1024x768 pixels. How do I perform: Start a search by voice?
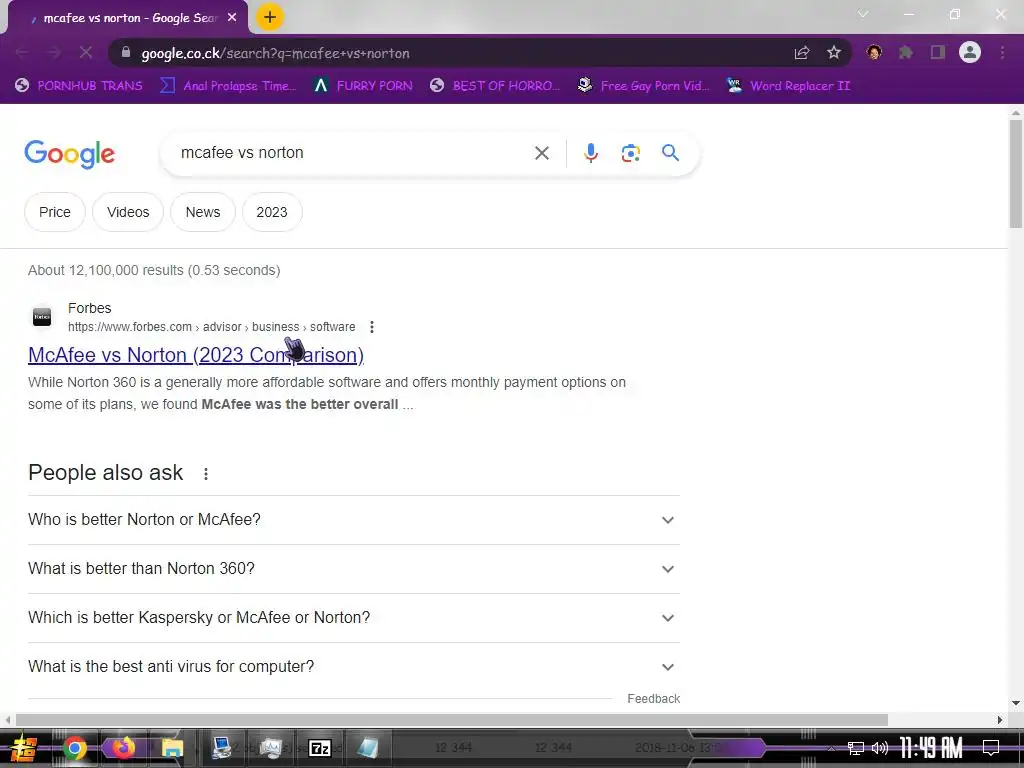click(x=590, y=153)
